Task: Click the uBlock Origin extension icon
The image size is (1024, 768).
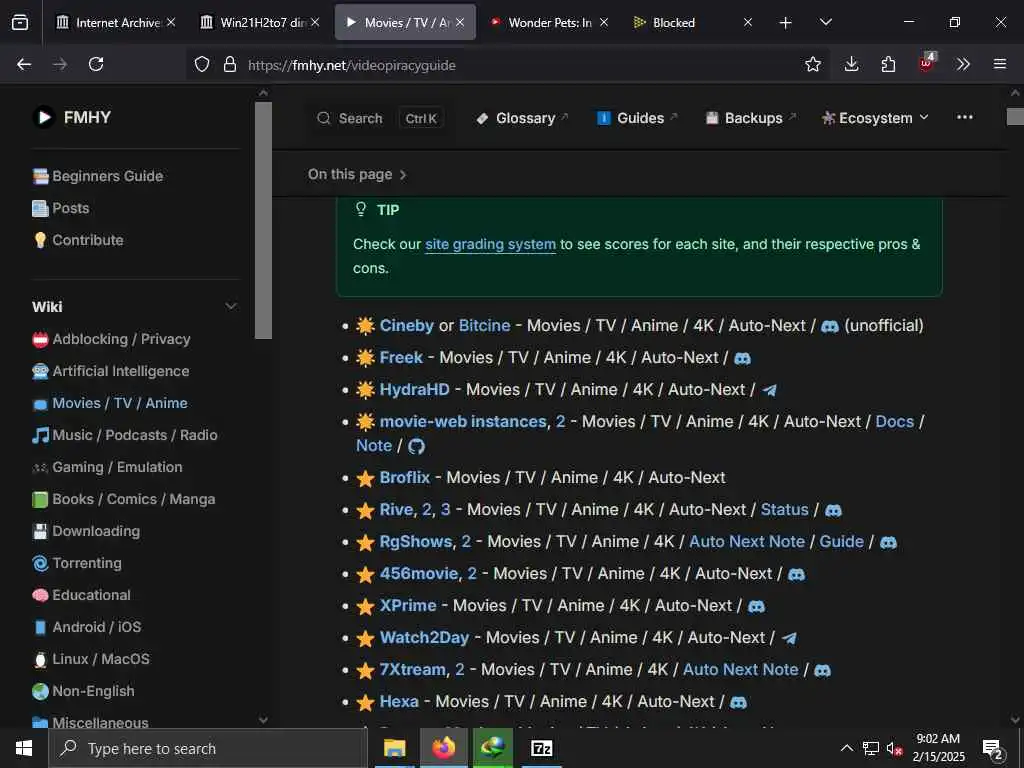Action: [x=926, y=63]
